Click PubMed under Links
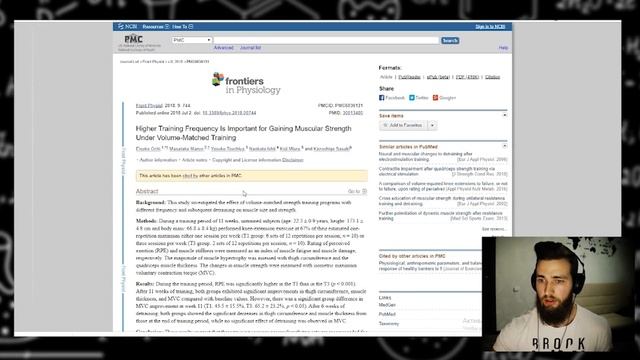The image size is (640, 360). point(387,314)
